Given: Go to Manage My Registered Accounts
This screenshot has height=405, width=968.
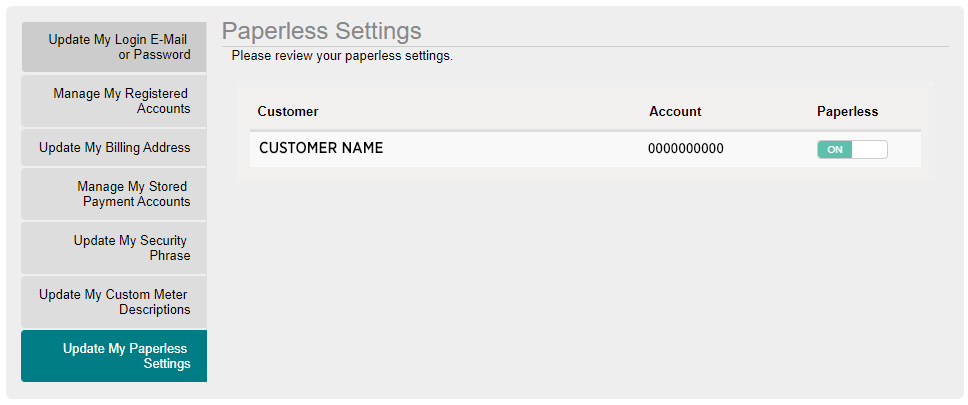Looking at the screenshot, I should coord(114,101).
